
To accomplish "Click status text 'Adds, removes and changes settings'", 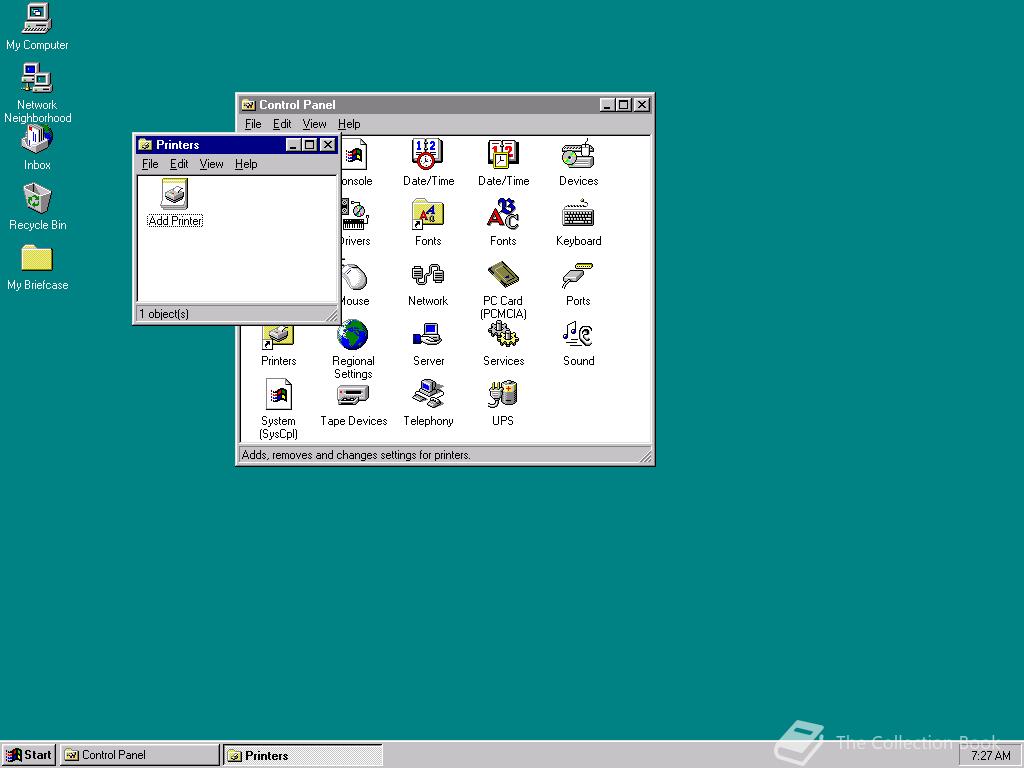I will click(356, 455).
